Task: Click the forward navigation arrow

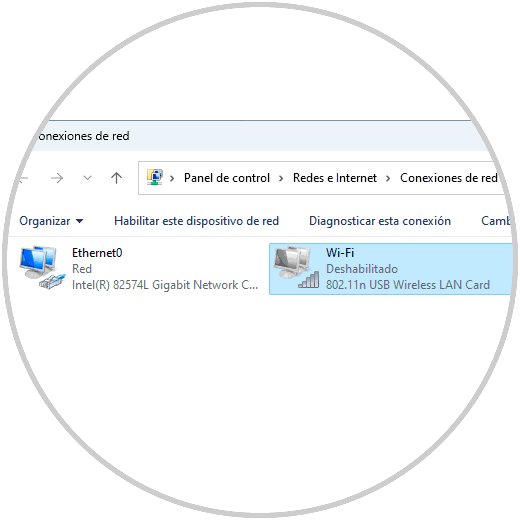Action: click(57, 178)
